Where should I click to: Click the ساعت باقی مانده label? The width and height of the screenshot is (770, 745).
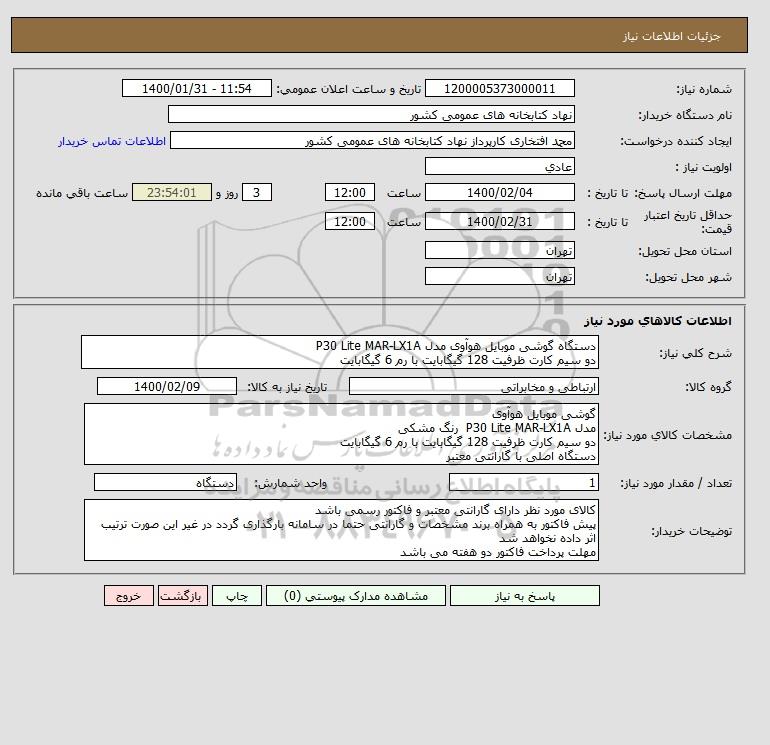[82, 193]
